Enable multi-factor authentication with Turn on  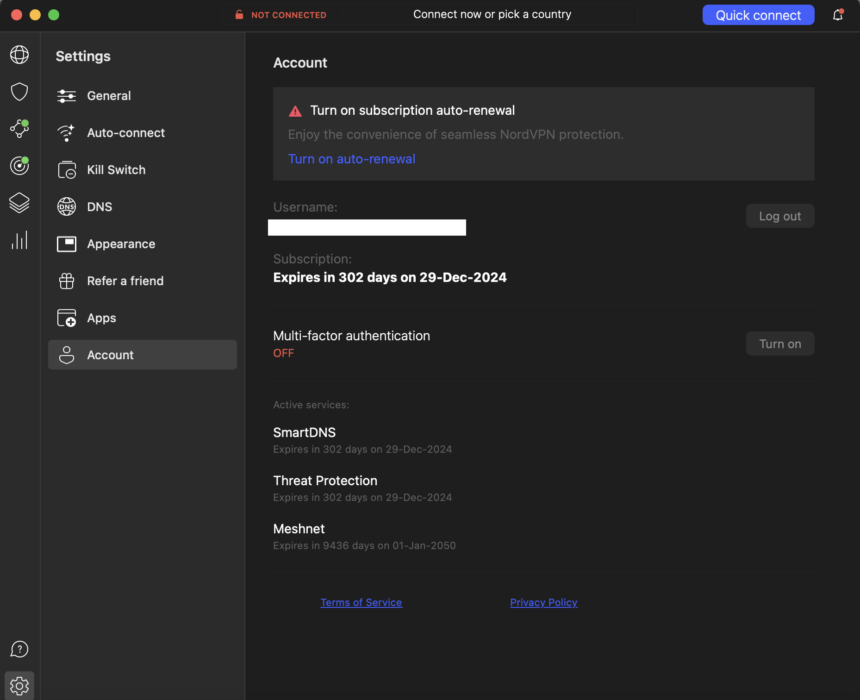point(779,343)
